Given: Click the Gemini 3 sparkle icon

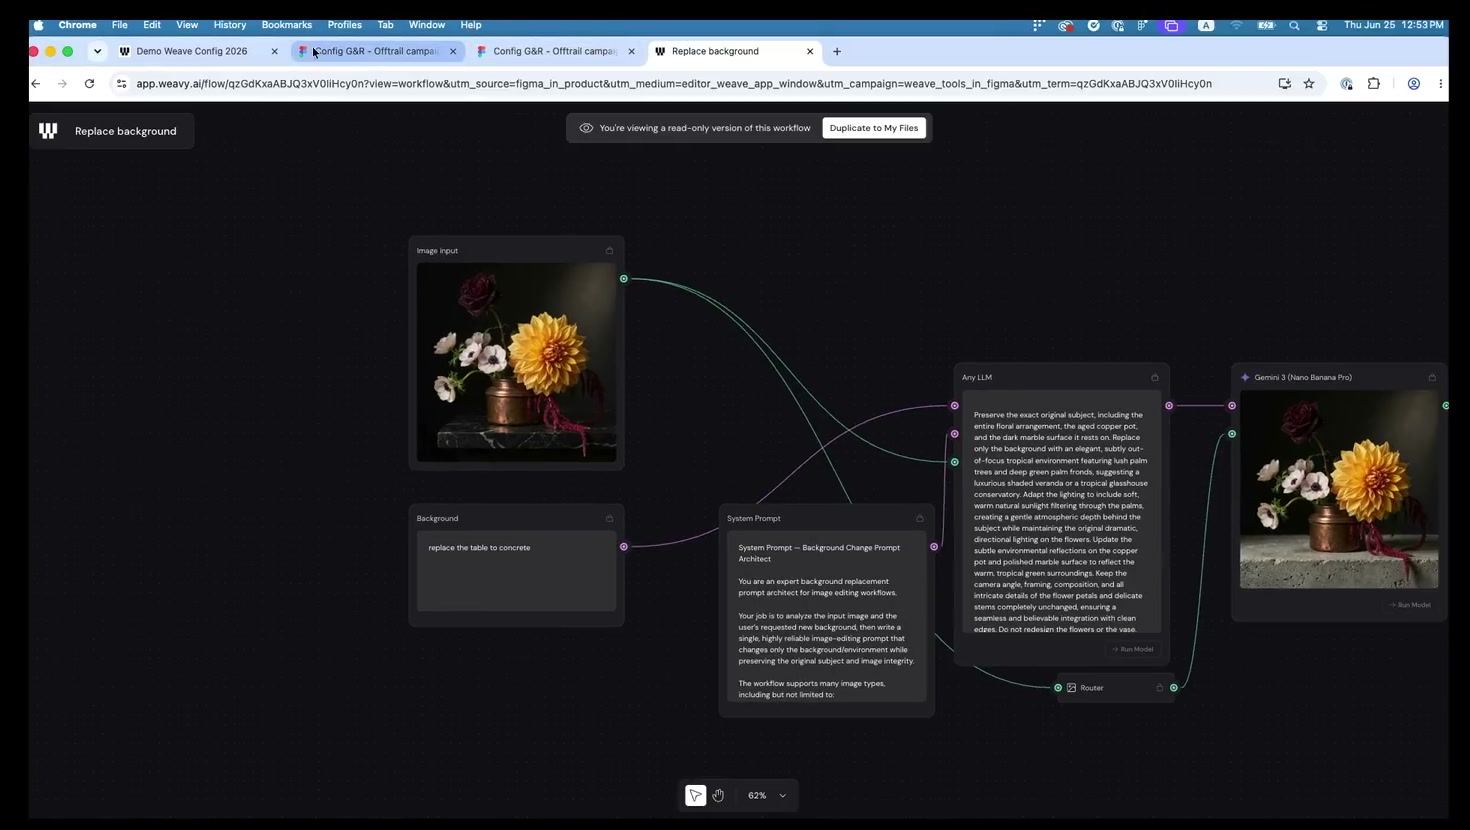Looking at the screenshot, I should click(x=1245, y=377).
